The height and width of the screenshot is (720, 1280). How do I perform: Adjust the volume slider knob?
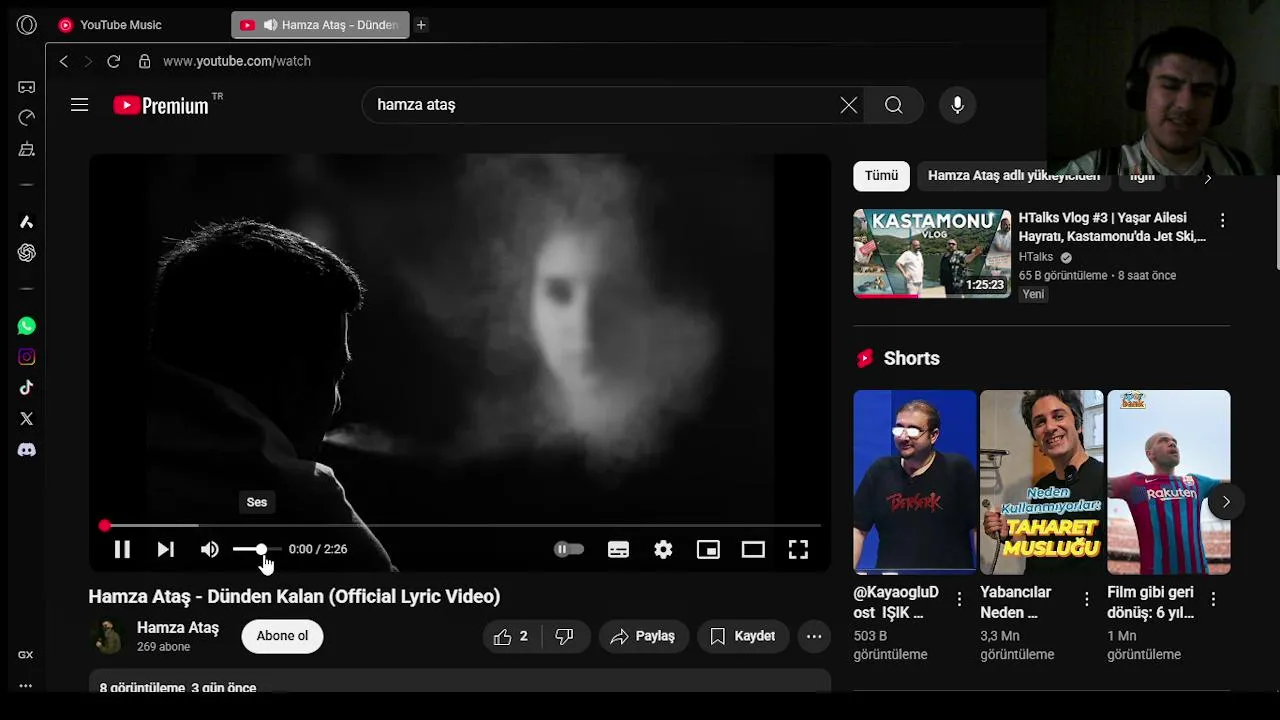pyautogui.click(x=261, y=549)
